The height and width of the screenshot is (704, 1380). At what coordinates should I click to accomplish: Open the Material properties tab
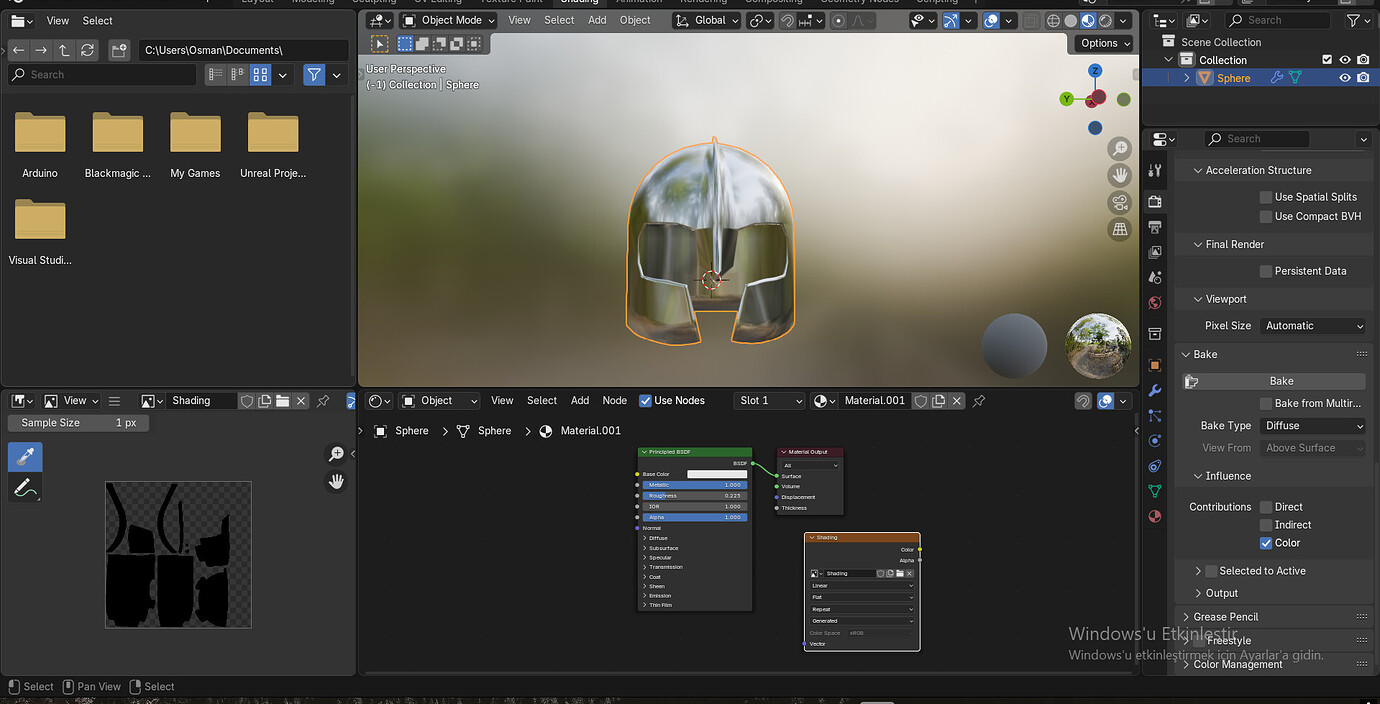1155,516
